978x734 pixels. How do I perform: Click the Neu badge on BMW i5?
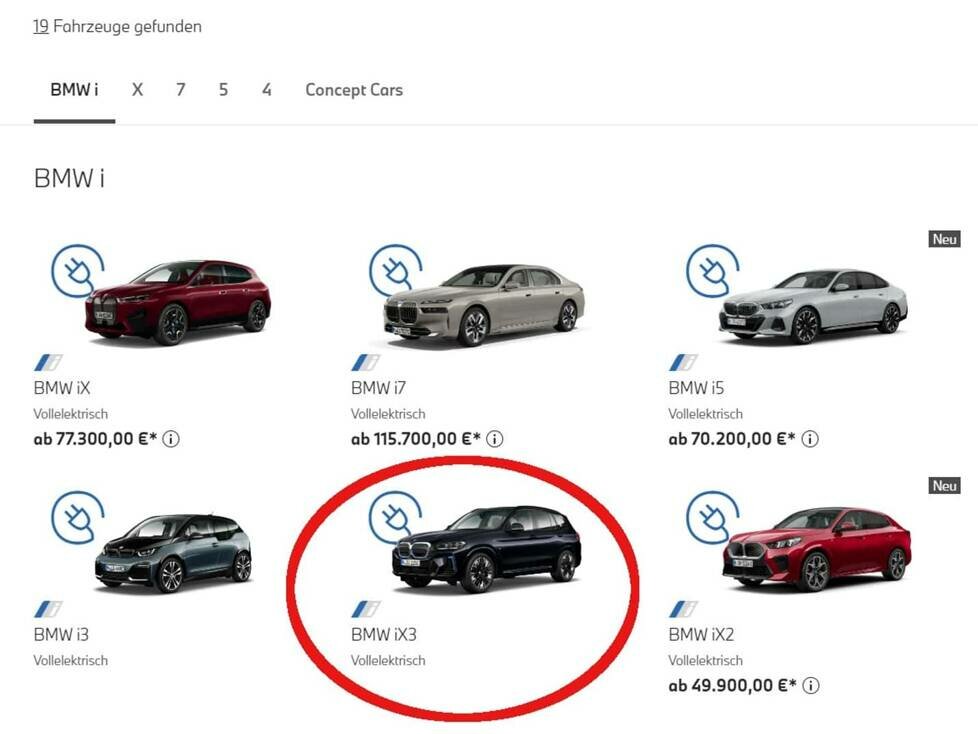click(944, 239)
